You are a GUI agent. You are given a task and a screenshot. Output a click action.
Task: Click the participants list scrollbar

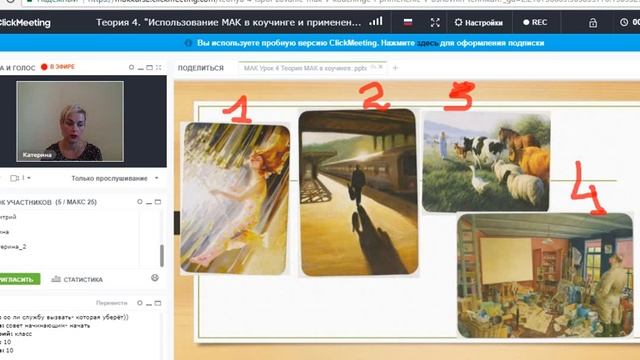162,256
